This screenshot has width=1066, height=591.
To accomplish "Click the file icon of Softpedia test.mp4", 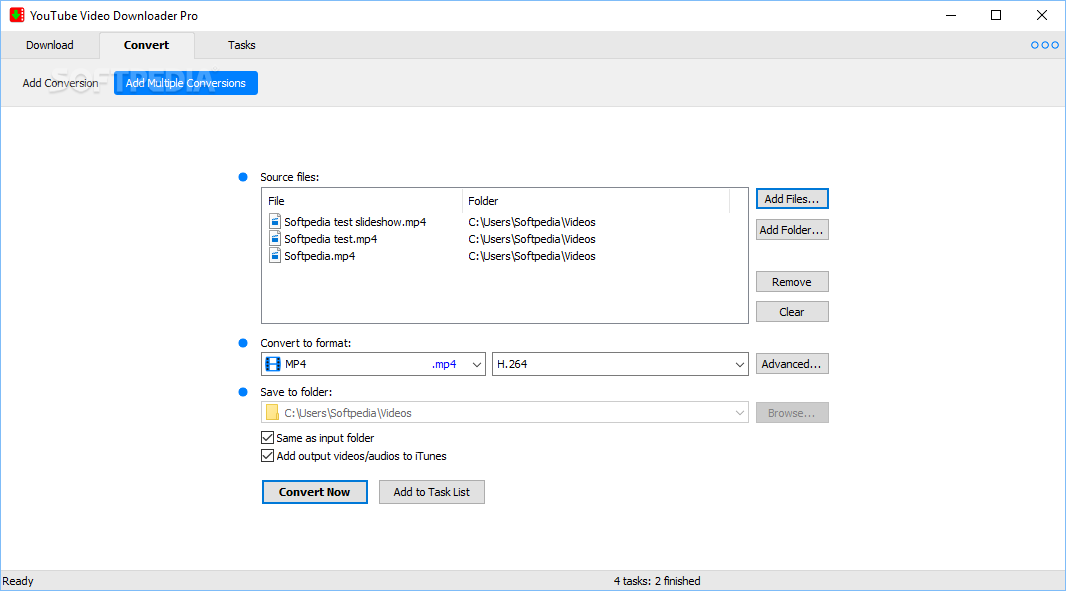I will click(x=275, y=239).
